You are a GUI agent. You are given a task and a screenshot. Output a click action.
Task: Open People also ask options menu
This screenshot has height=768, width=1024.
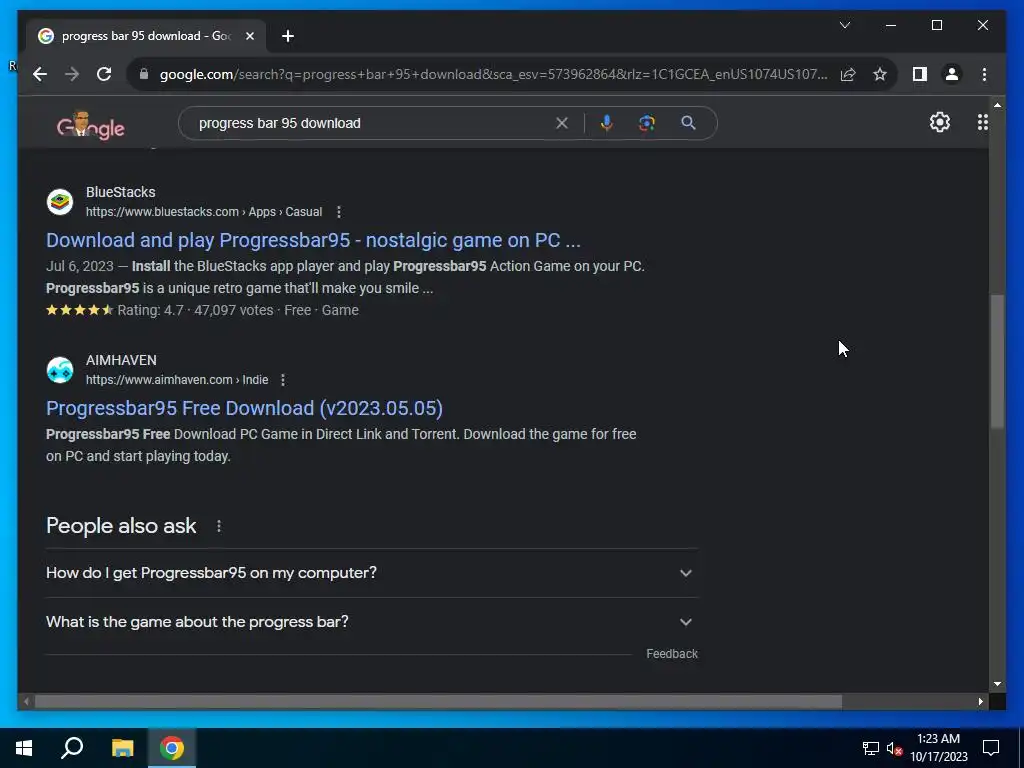pos(219,526)
